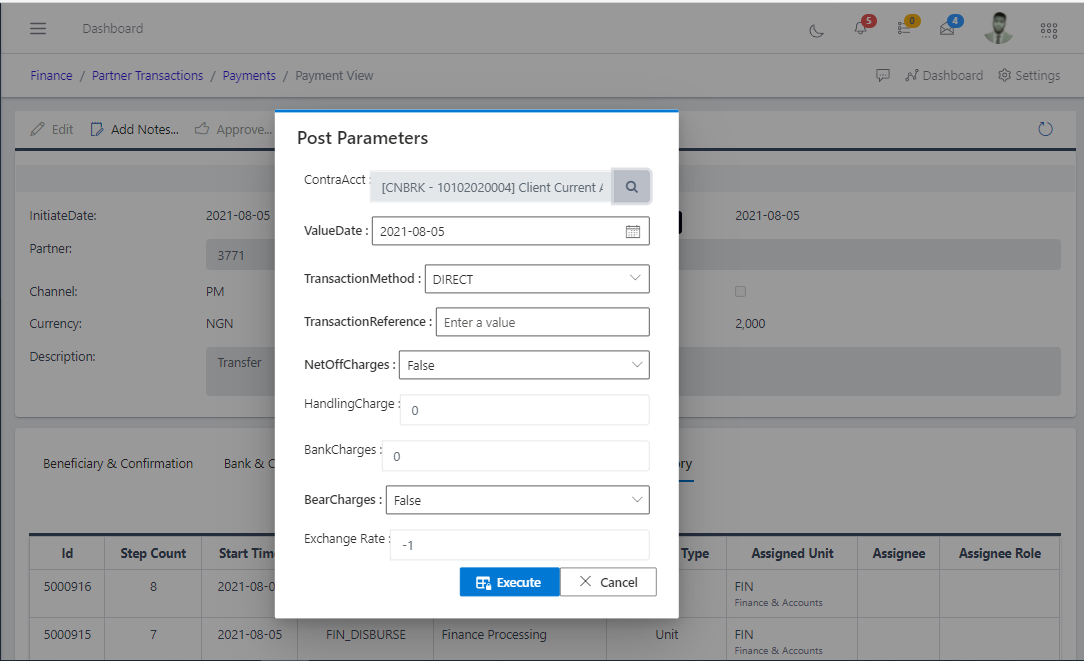Switch to the Beneficiary & Confirmation tab

click(x=117, y=463)
